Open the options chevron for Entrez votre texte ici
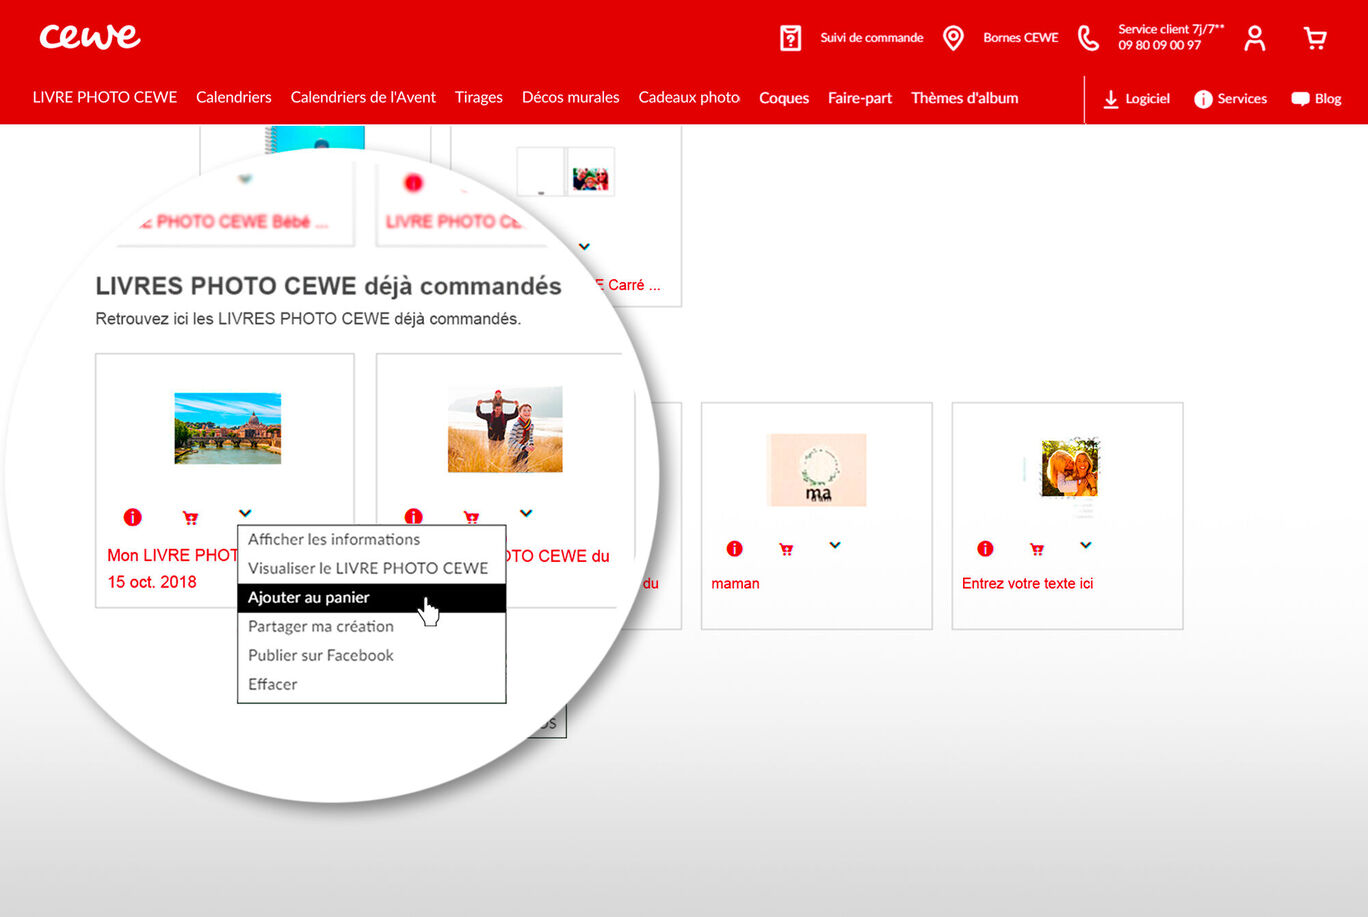This screenshot has height=917, width=1368. tap(1086, 546)
